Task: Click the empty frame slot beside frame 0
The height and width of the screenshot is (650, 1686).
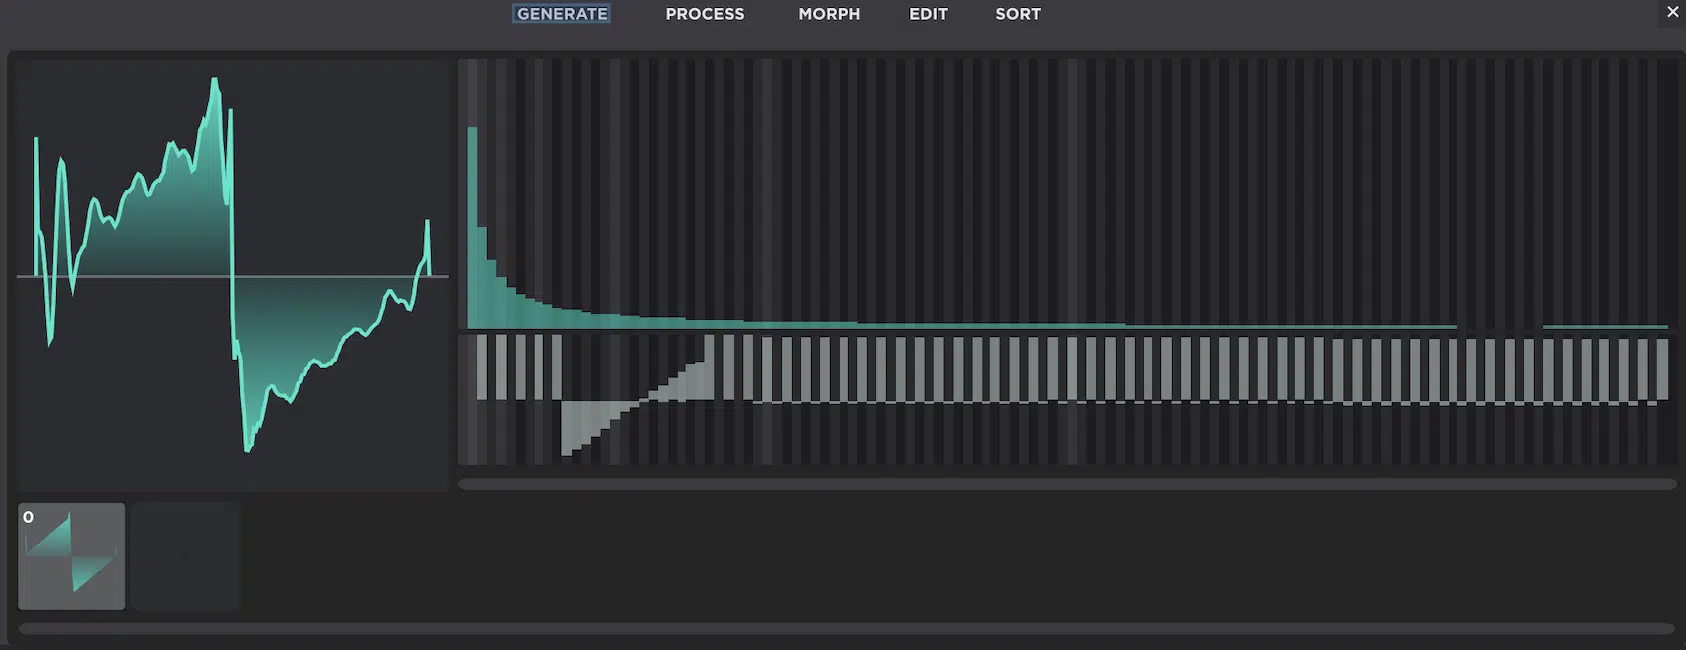Action: (x=186, y=556)
